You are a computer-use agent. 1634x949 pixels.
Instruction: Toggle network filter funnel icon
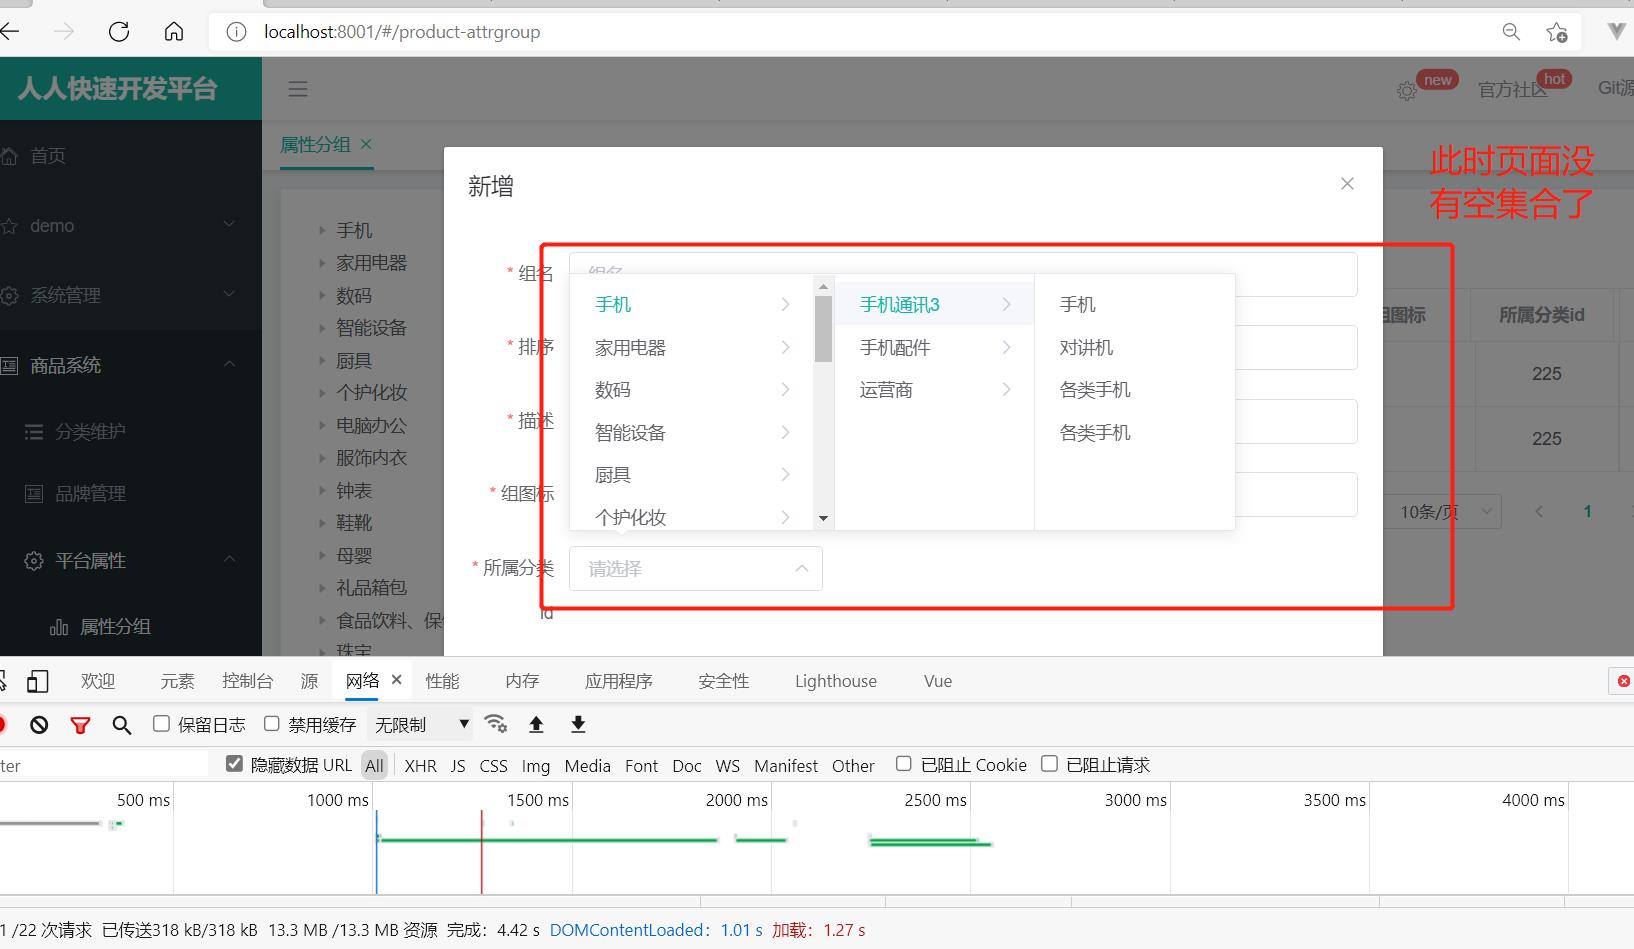pos(81,725)
